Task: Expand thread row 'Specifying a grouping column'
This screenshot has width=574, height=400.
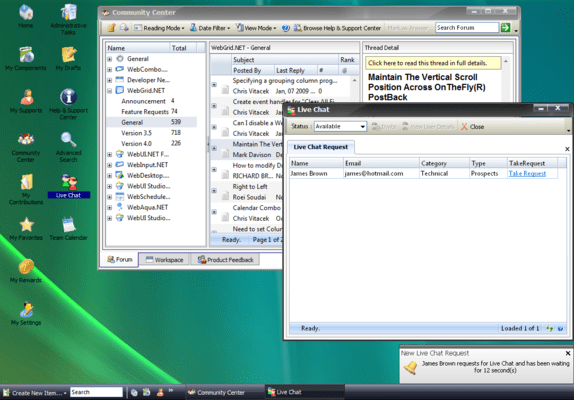Action: coord(215,85)
